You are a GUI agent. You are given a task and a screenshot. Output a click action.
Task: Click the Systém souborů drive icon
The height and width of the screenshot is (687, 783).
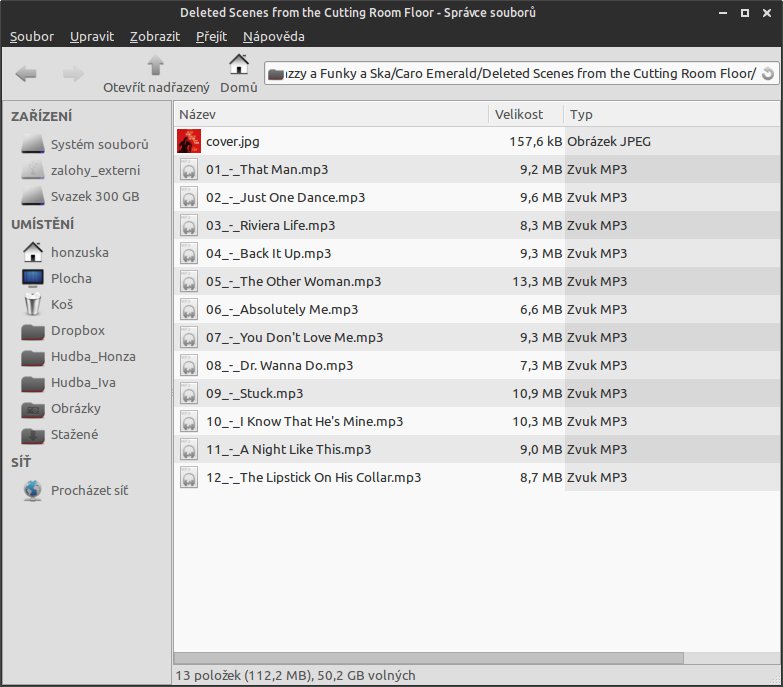tap(33, 144)
